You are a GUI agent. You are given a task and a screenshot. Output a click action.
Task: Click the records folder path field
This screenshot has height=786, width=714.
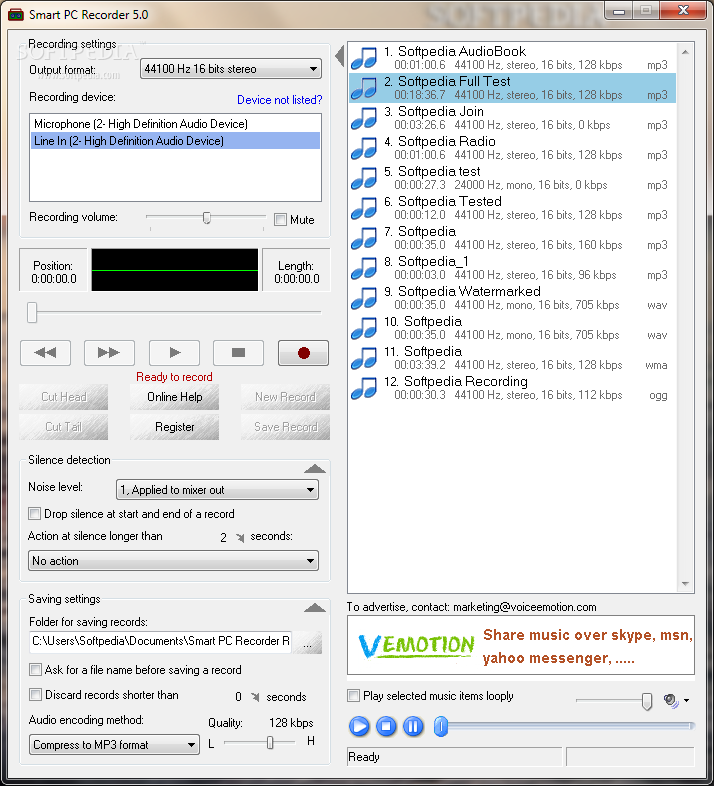[x=160, y=641]
